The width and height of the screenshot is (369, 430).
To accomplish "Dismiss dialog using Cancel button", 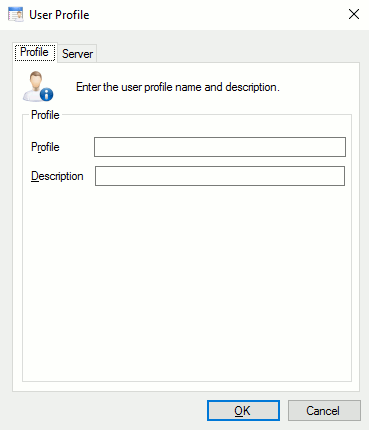I will (x=324, y=411).
